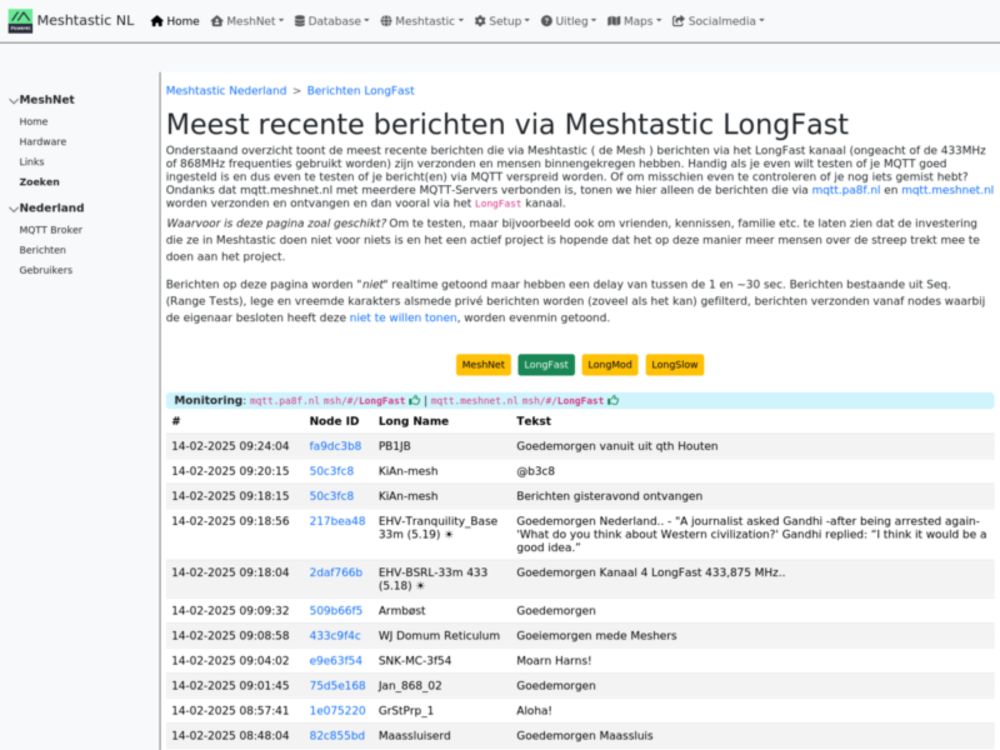Click the MeshNet menu icon

click(217, 21)
